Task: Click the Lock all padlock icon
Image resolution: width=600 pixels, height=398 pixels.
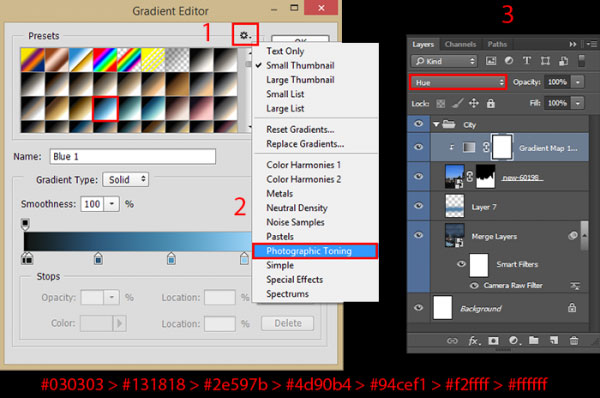Action: 491,103
